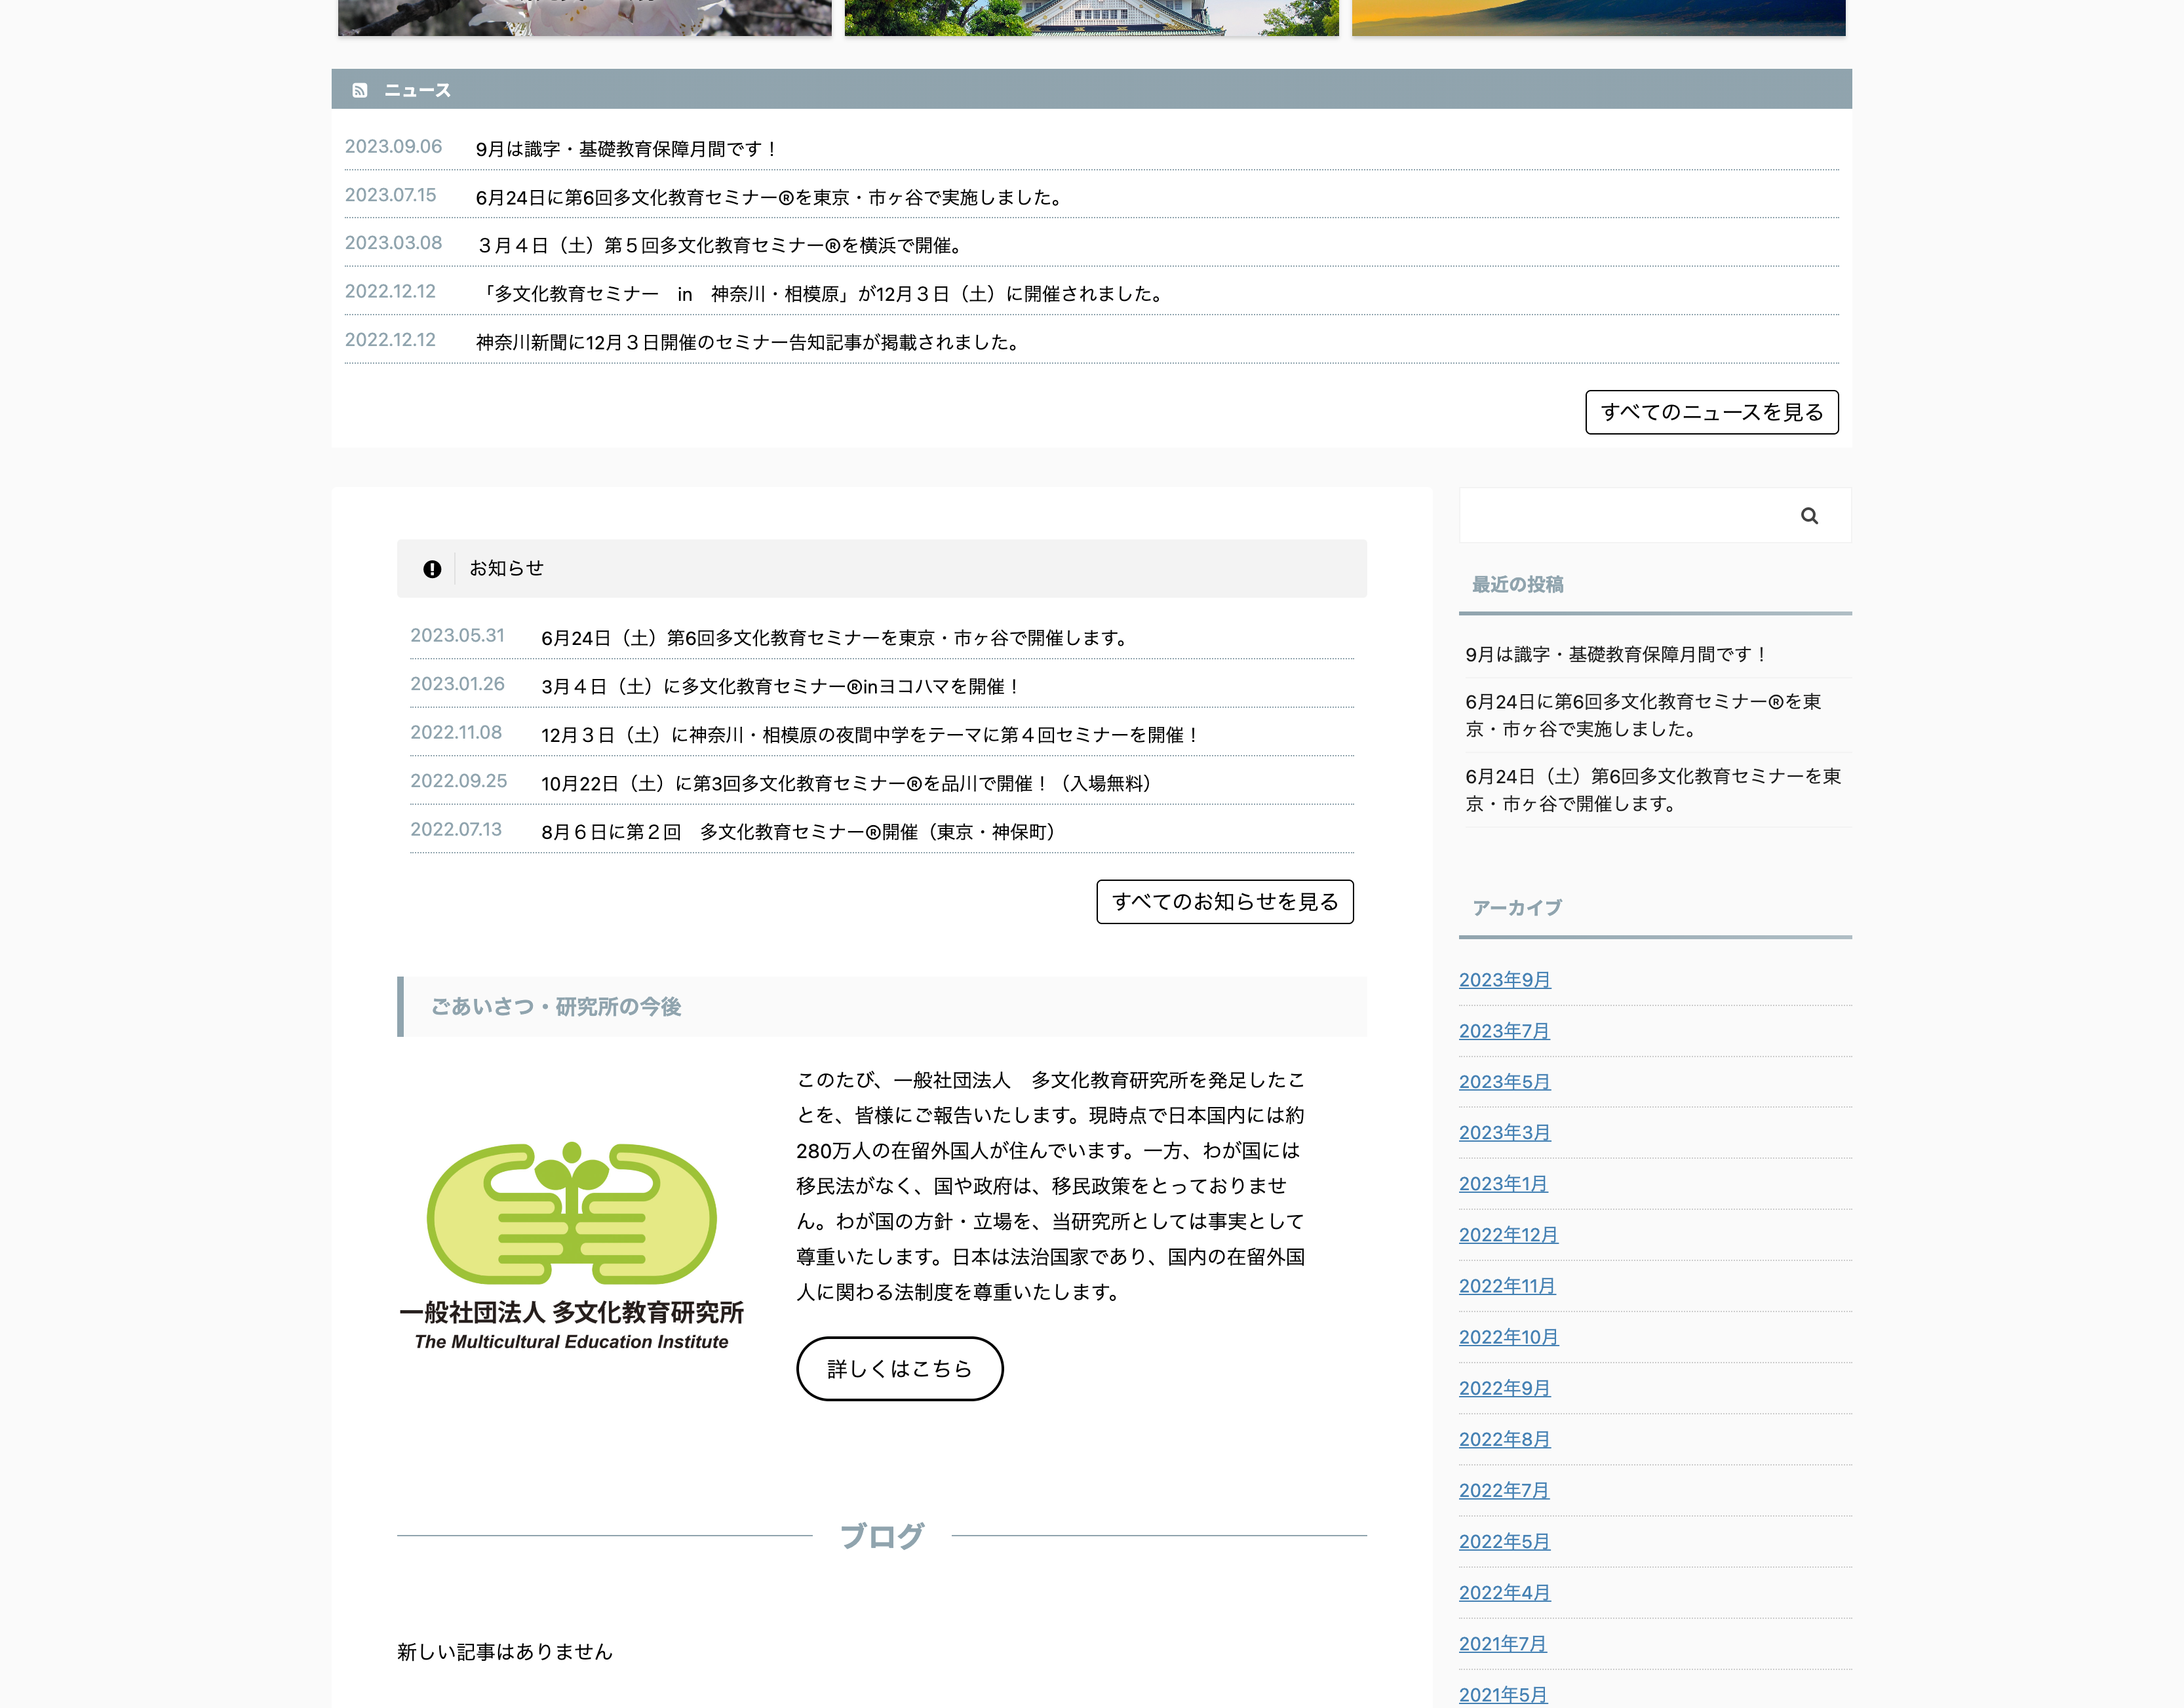Open notice 3月4日 セミナーinヨコハマを開催

point(781,687)
